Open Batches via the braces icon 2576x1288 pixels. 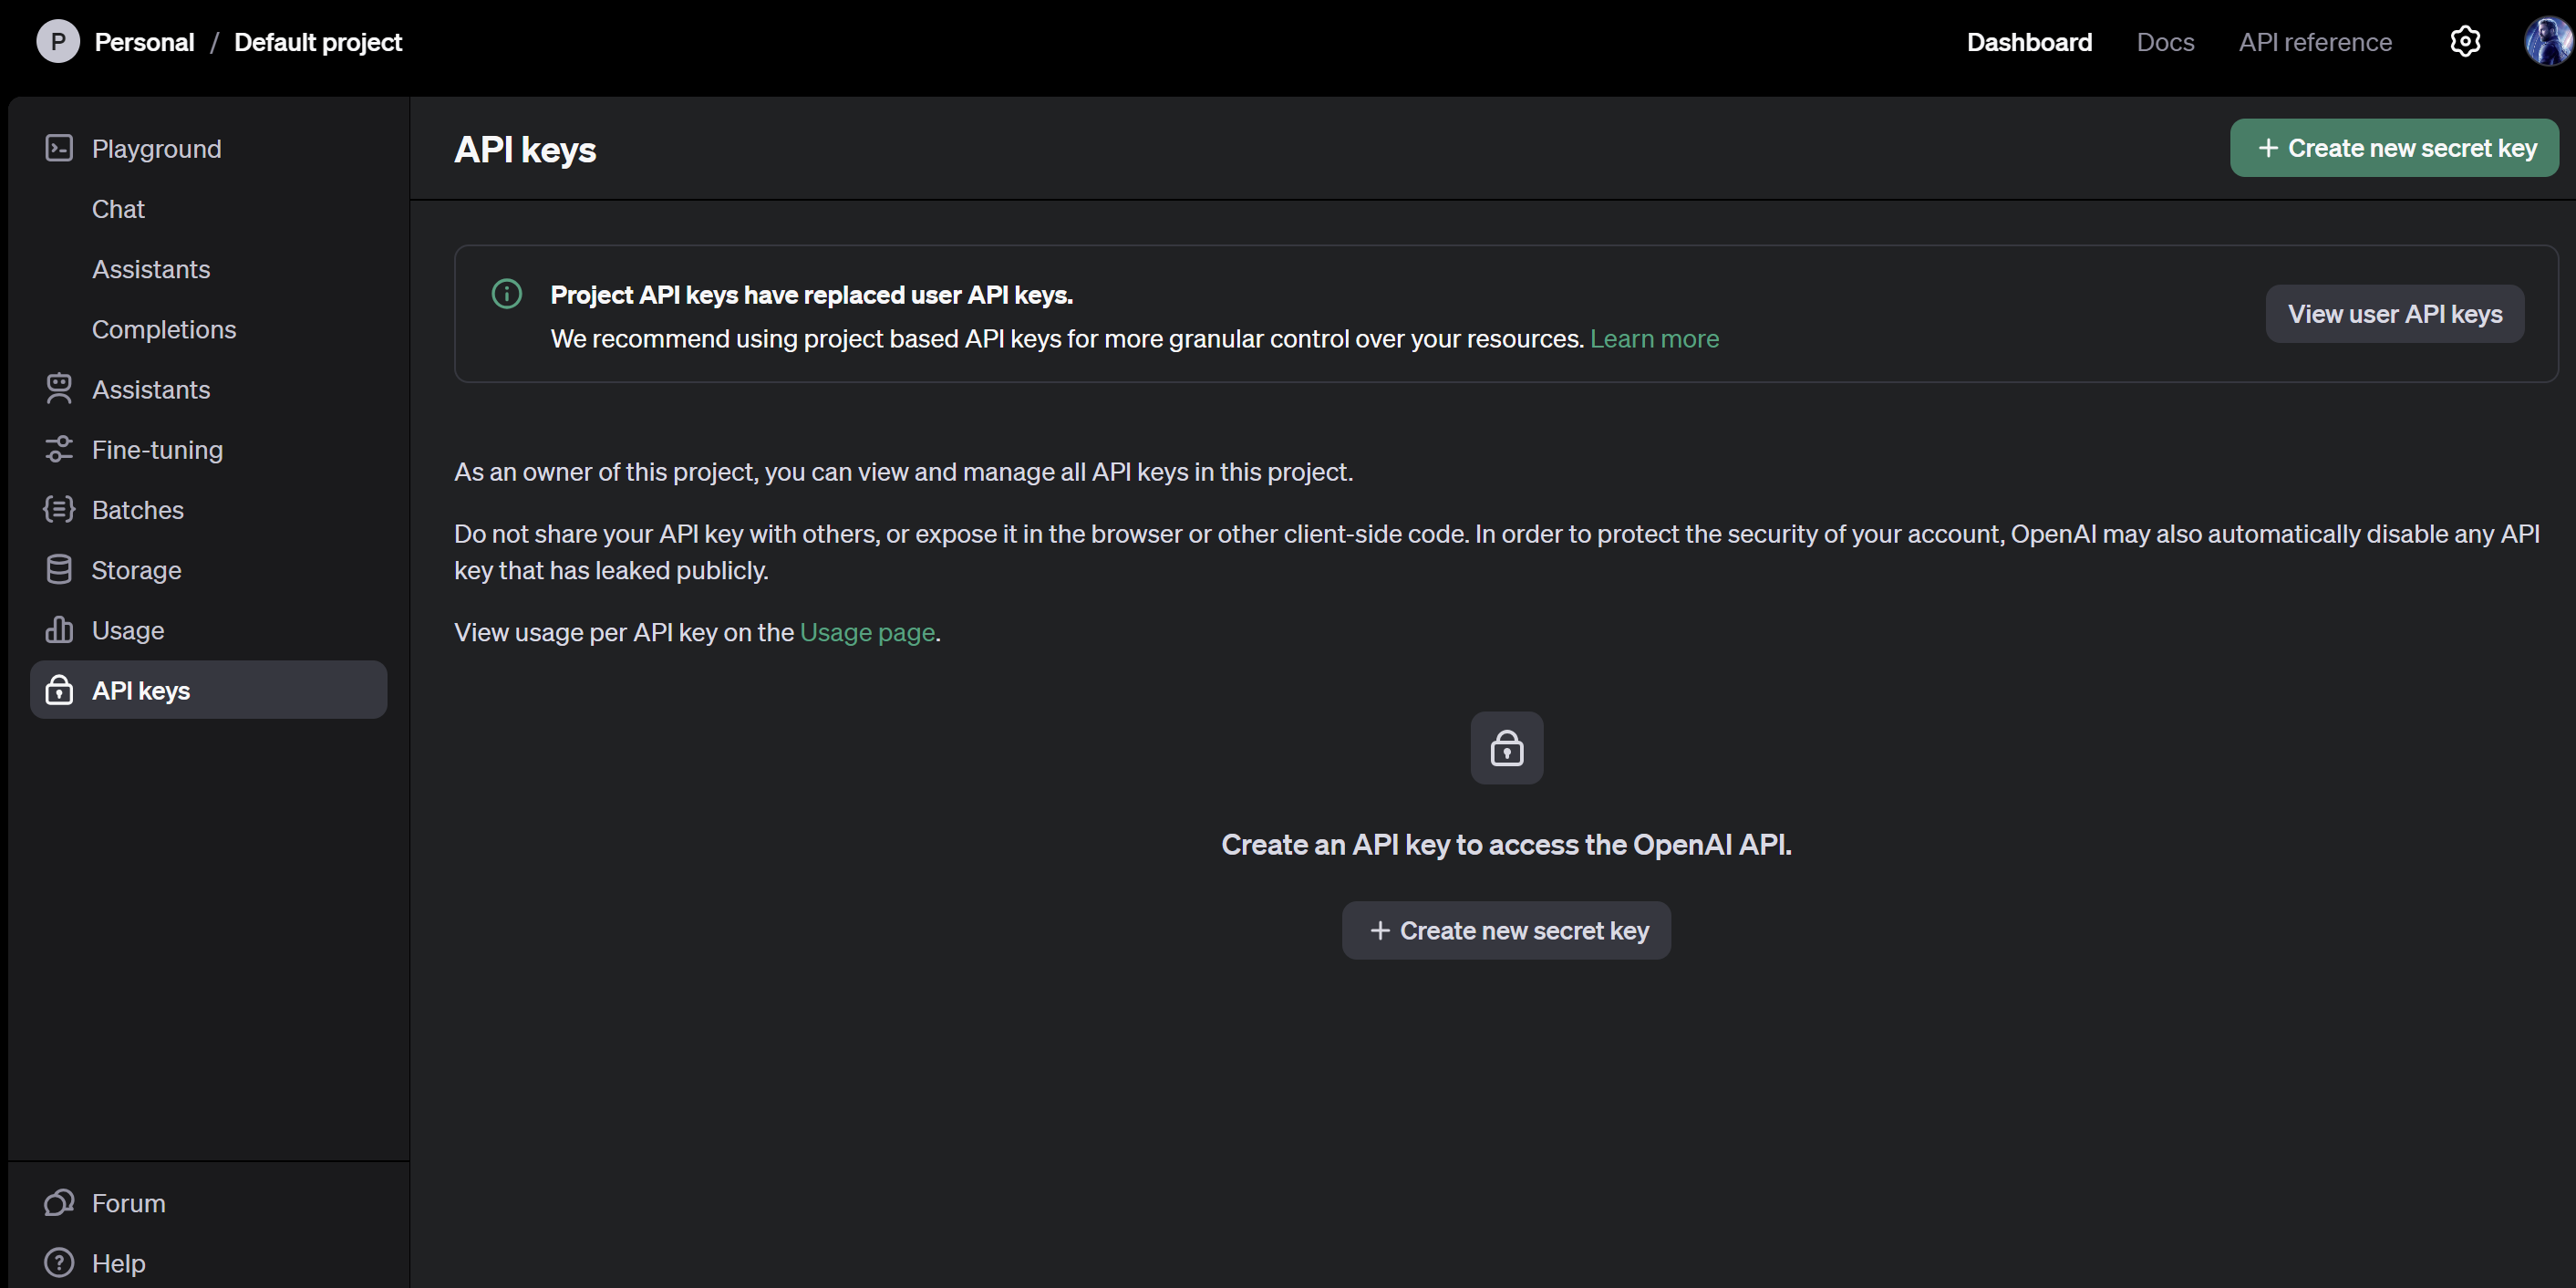click(x=59, y=509)
